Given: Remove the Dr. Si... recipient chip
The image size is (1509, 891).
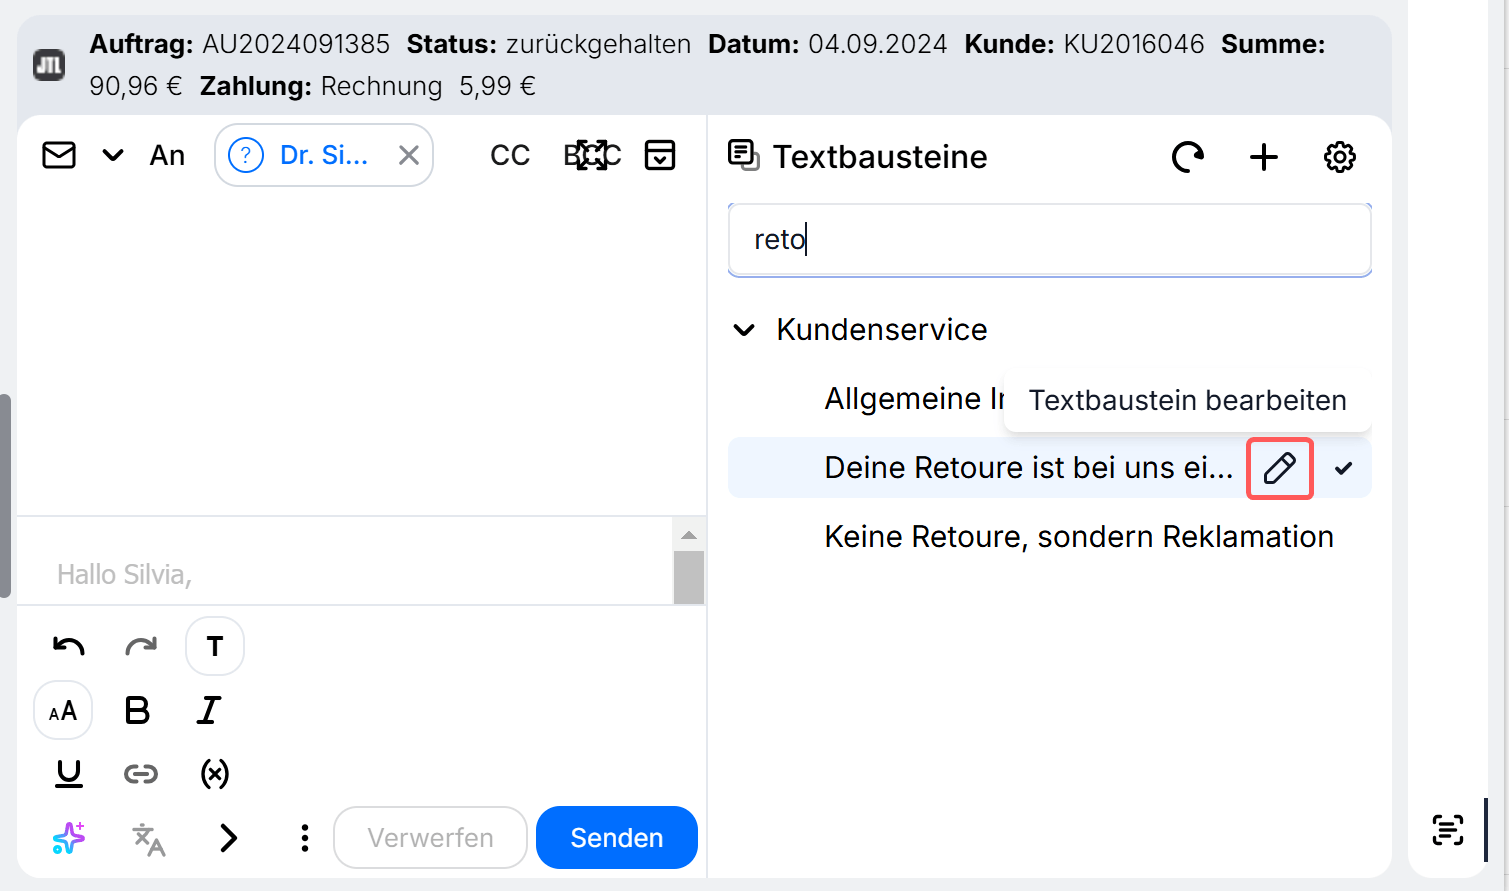Looking at the screenshot, I should coord(409,155).
